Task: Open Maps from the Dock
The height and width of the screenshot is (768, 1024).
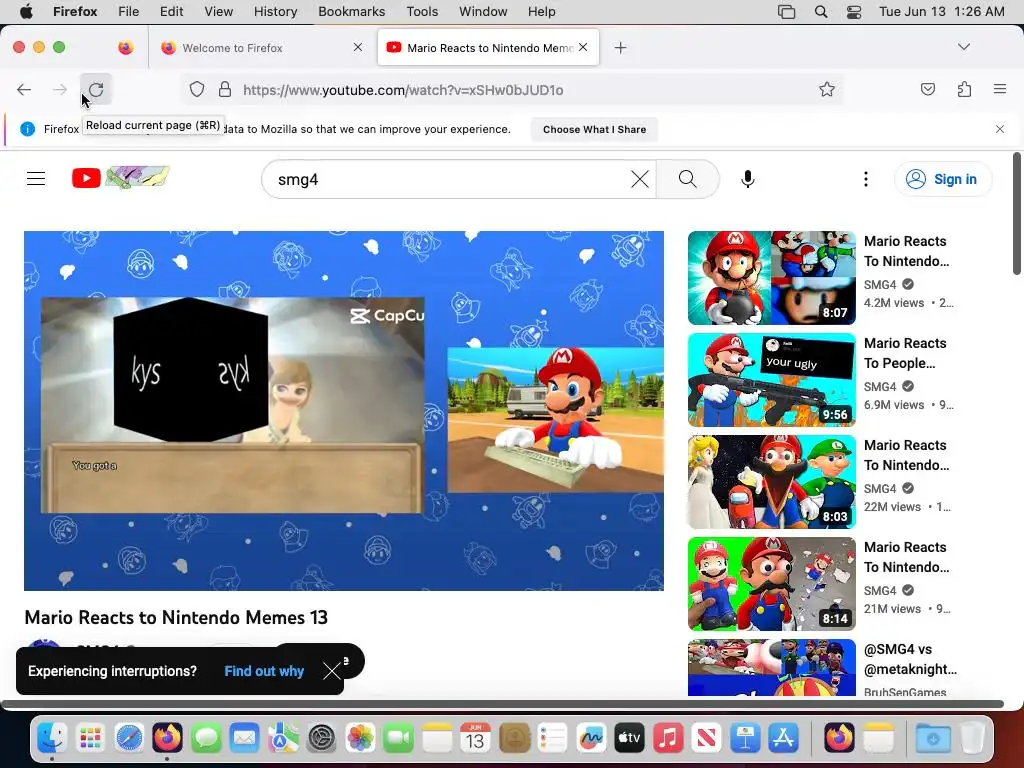Action: click(x=283, y=738)
